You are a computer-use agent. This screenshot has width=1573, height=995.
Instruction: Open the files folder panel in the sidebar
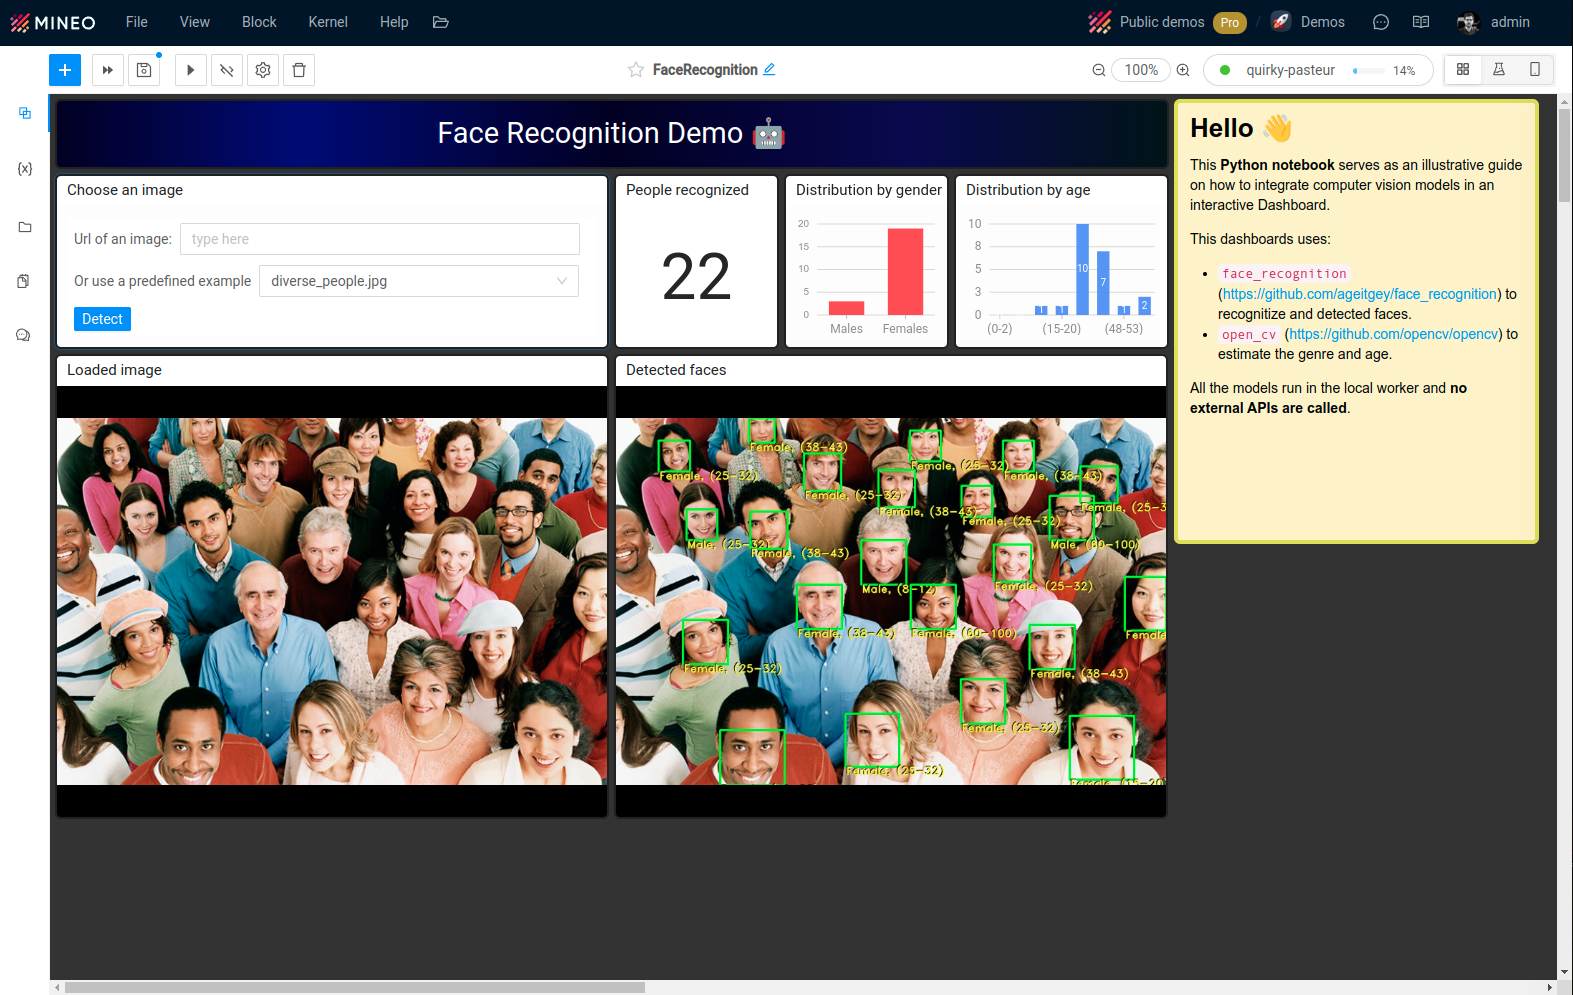[x=25, y=227]
